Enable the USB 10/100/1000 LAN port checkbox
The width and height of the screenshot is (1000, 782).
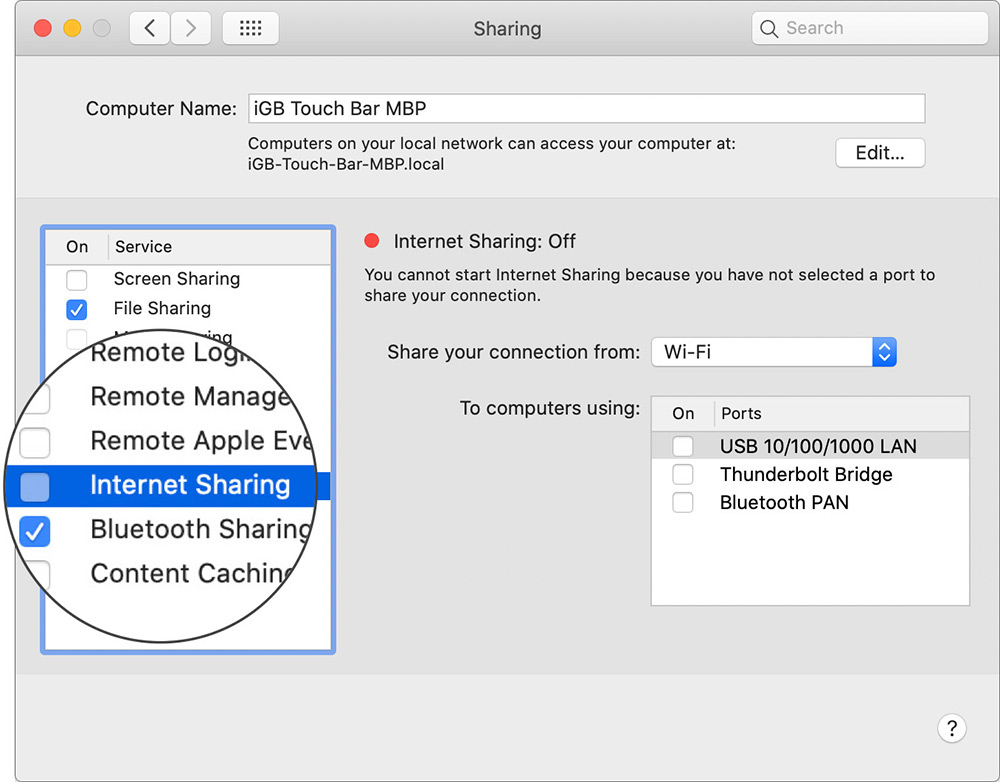click(x=683, y=446)
